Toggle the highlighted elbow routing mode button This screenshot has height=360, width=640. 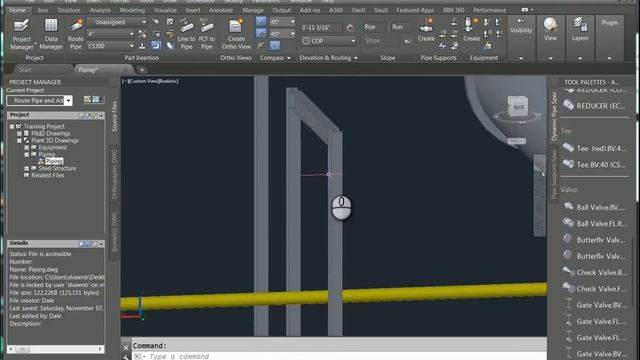click(x=156, y=46)
